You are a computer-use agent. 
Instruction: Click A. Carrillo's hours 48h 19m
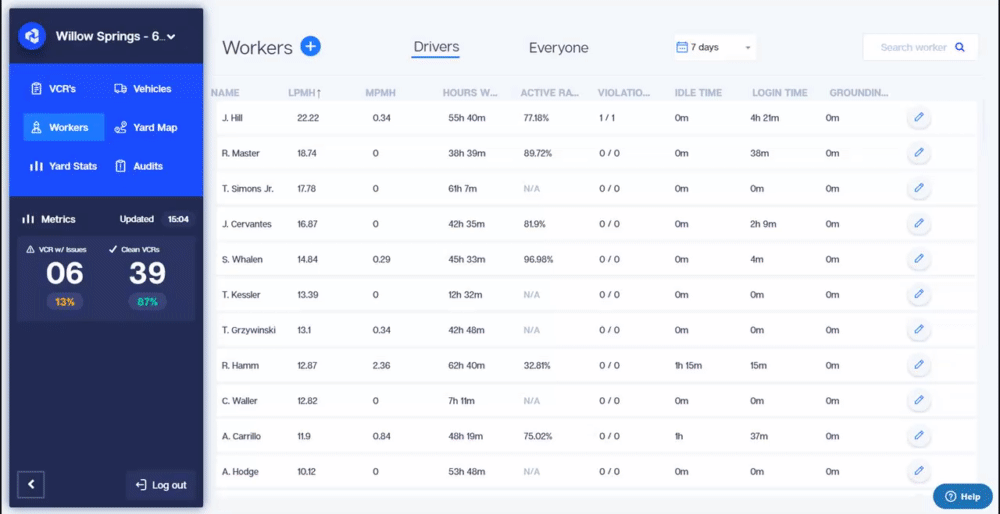(x=466, y=437)
